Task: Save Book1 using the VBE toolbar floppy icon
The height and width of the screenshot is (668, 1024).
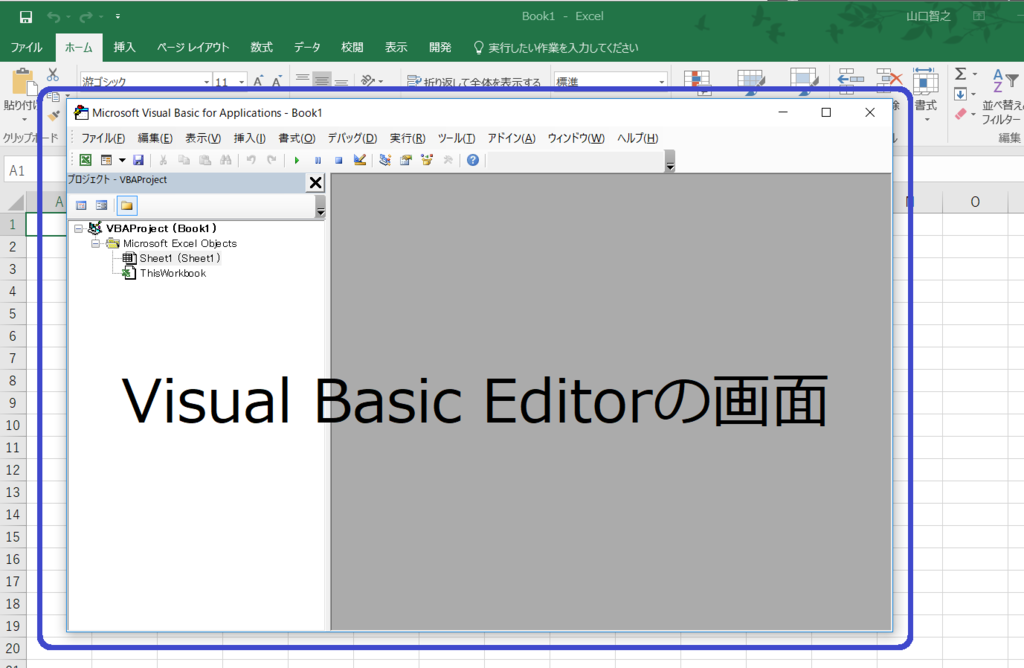Action: [138, 160]
